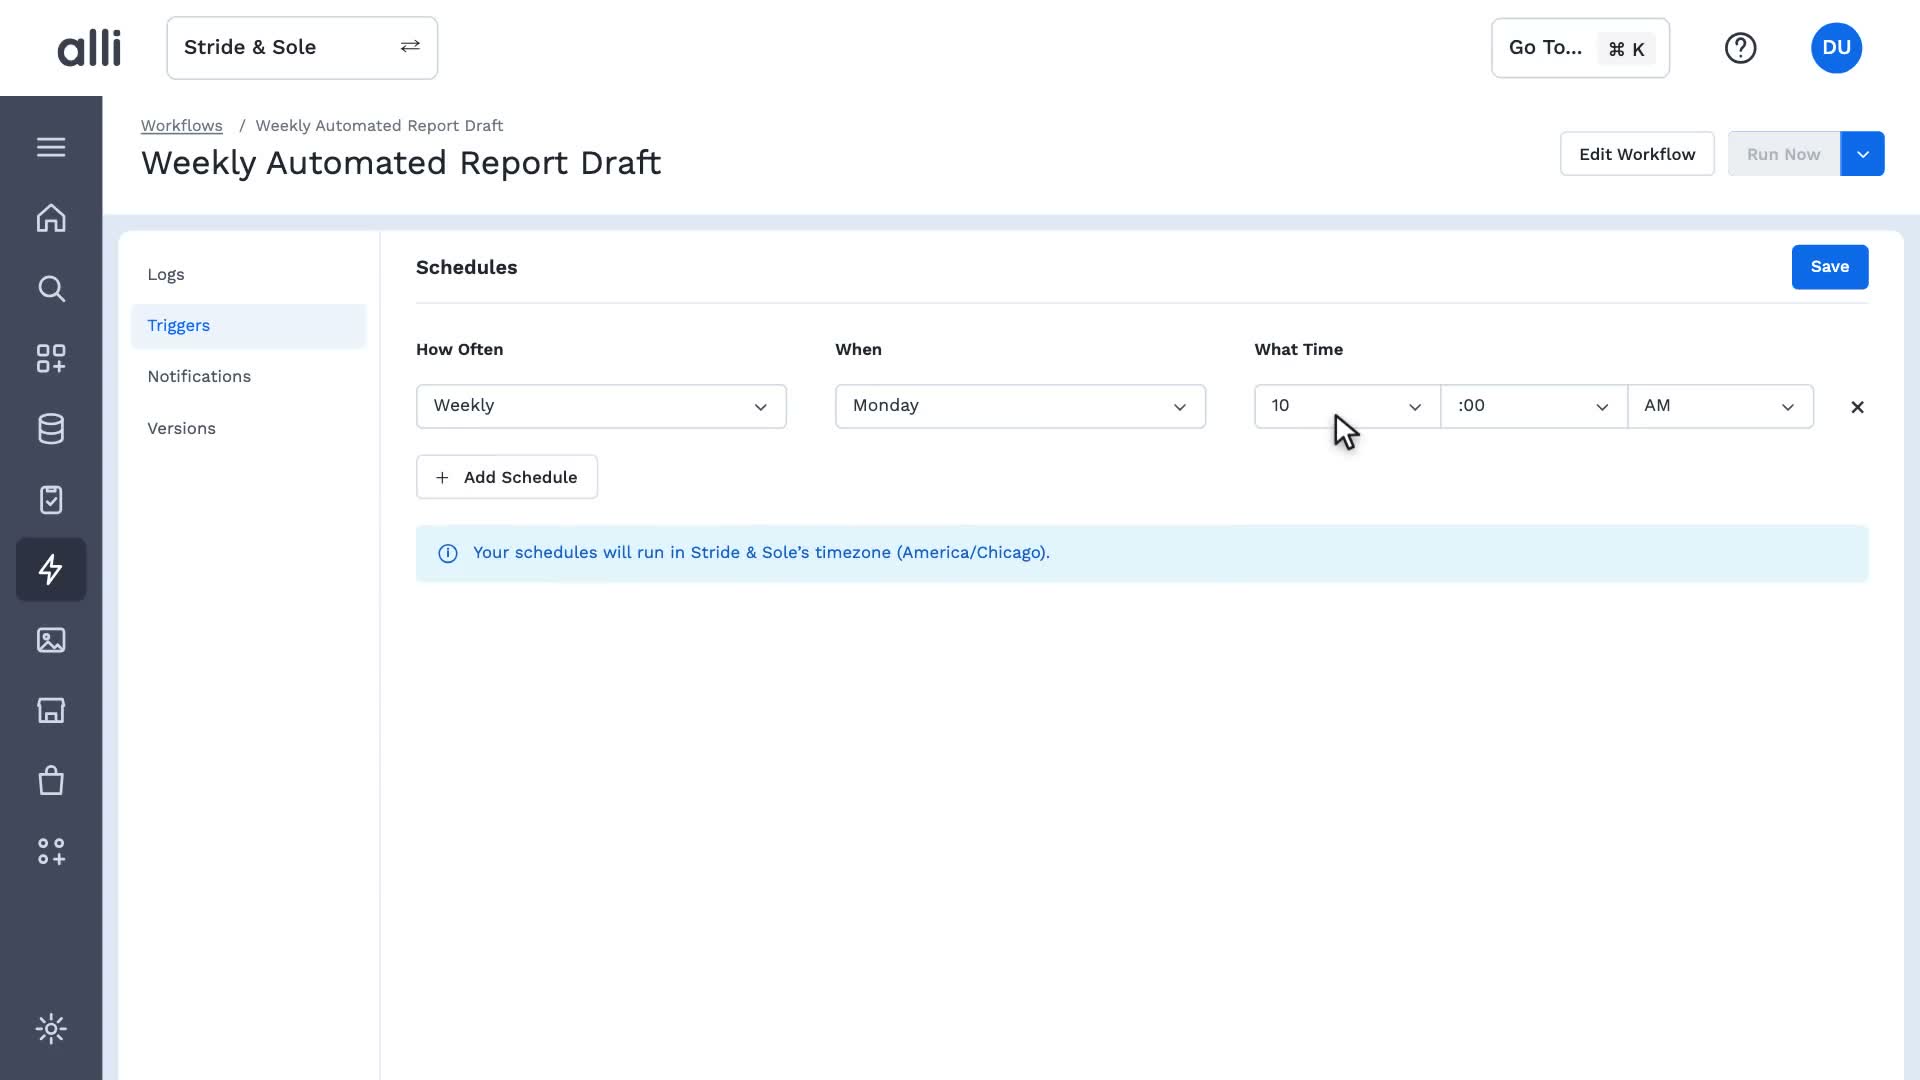
Task: Open the Workflows breadcrumb link
Action: 181,126
